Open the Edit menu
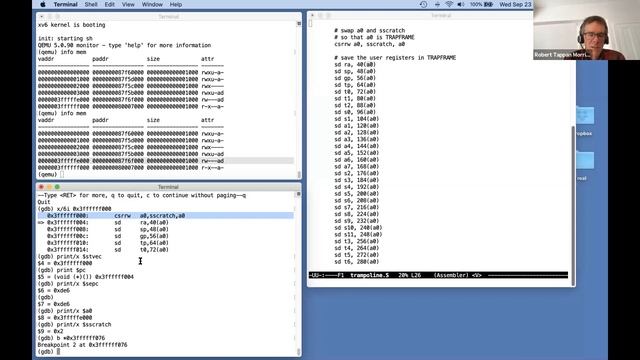640x360 pixels. tap(109, 4)
